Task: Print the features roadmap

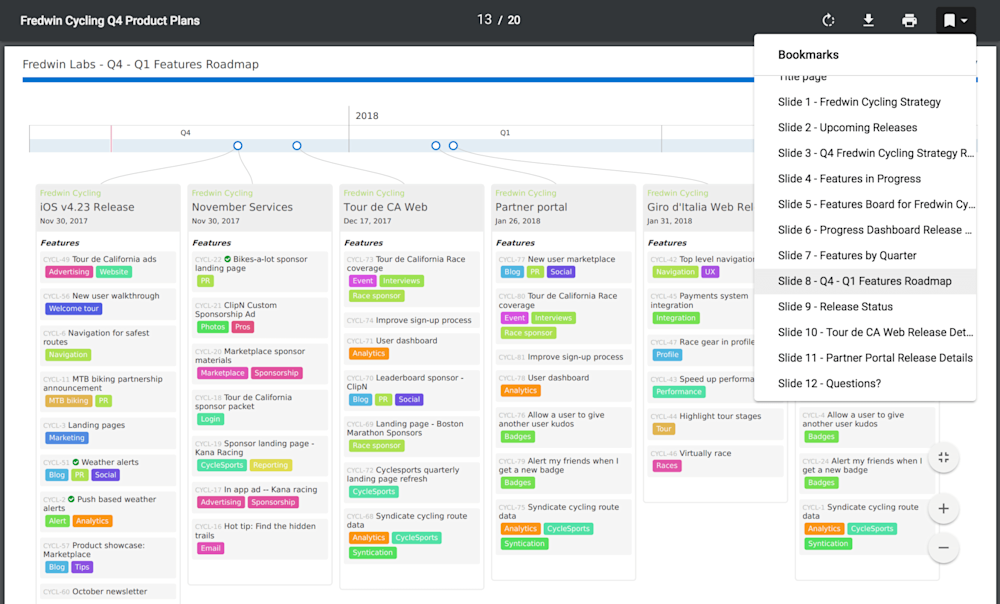Action: point(909,19)
